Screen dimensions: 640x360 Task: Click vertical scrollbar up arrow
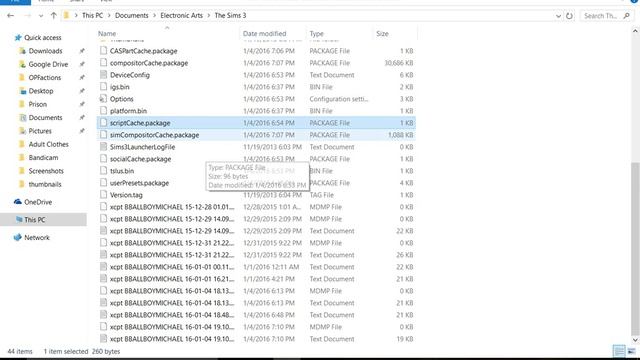635,31
